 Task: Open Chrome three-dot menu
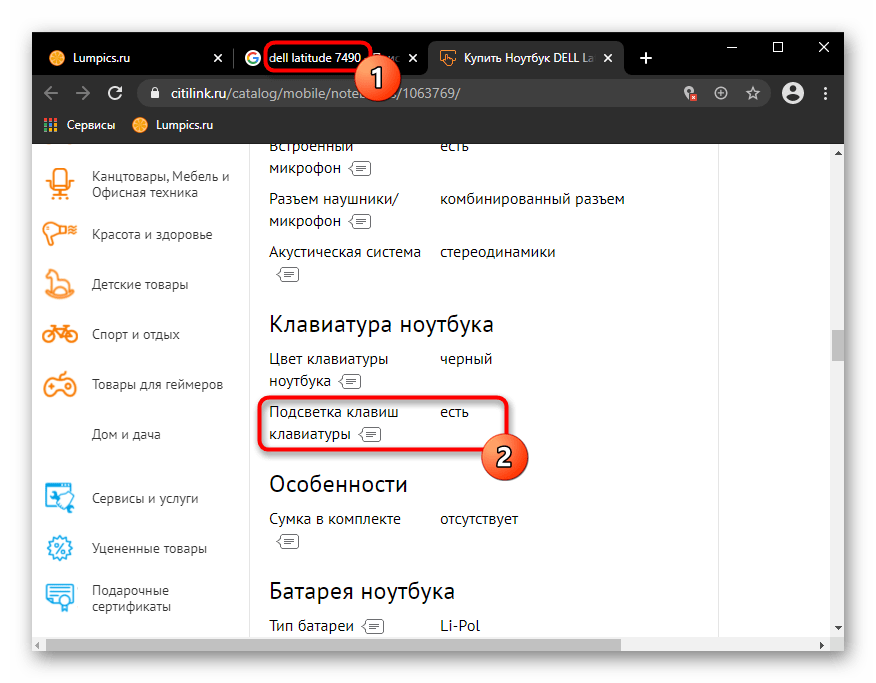[x=824, y=93]
